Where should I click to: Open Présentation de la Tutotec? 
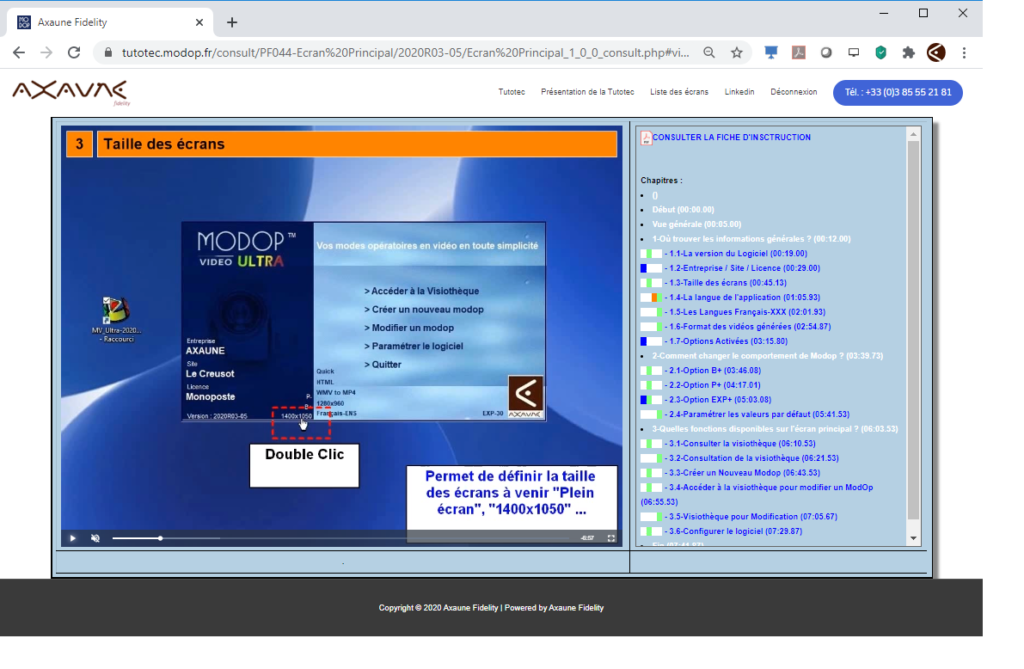(x=587, y=92)
